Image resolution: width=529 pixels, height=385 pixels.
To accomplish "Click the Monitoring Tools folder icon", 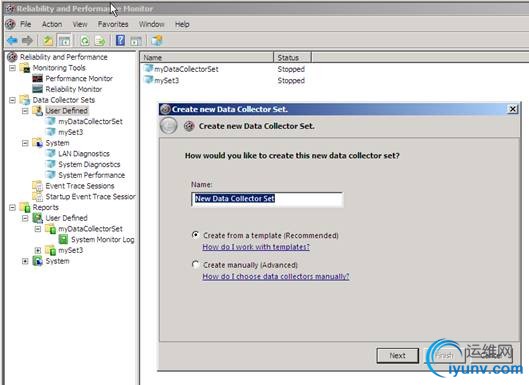I will 25,67.
